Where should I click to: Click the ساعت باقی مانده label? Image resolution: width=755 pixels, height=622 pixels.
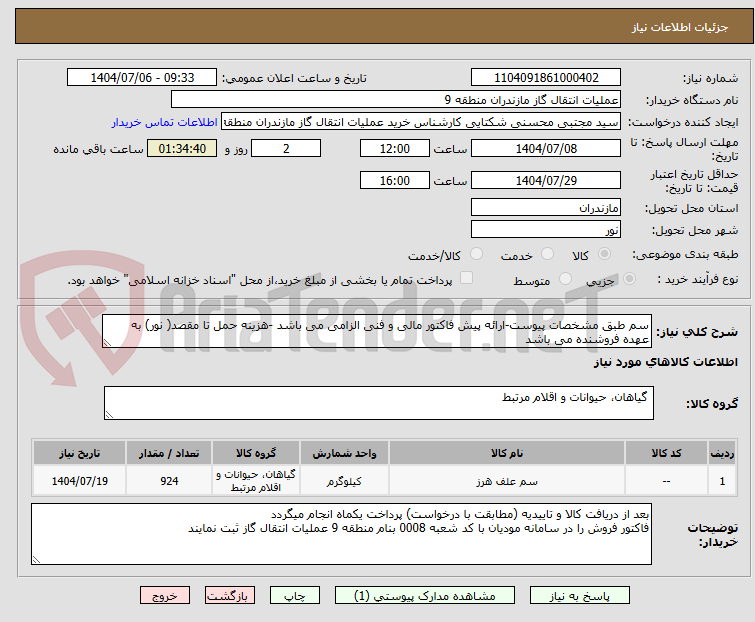click(98, 149)
